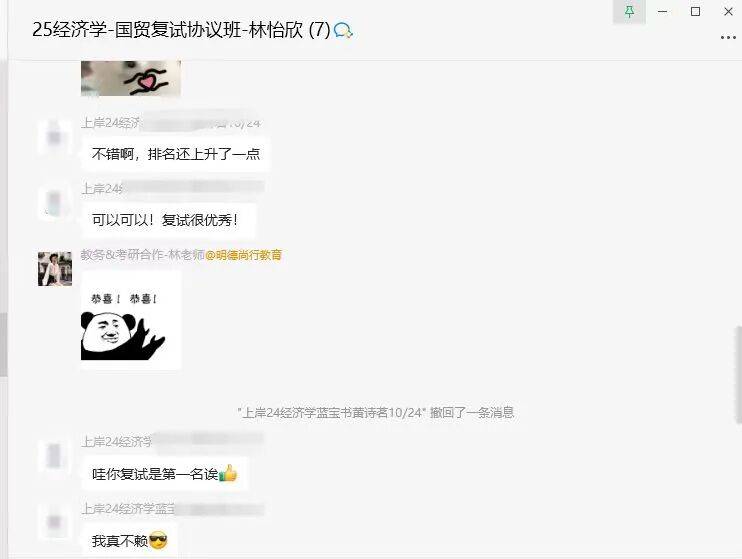Viewport: 742px width, 559px height.
Task: Click blurred avatar next to 不错啊 message
Action: (x=55, y=137)
